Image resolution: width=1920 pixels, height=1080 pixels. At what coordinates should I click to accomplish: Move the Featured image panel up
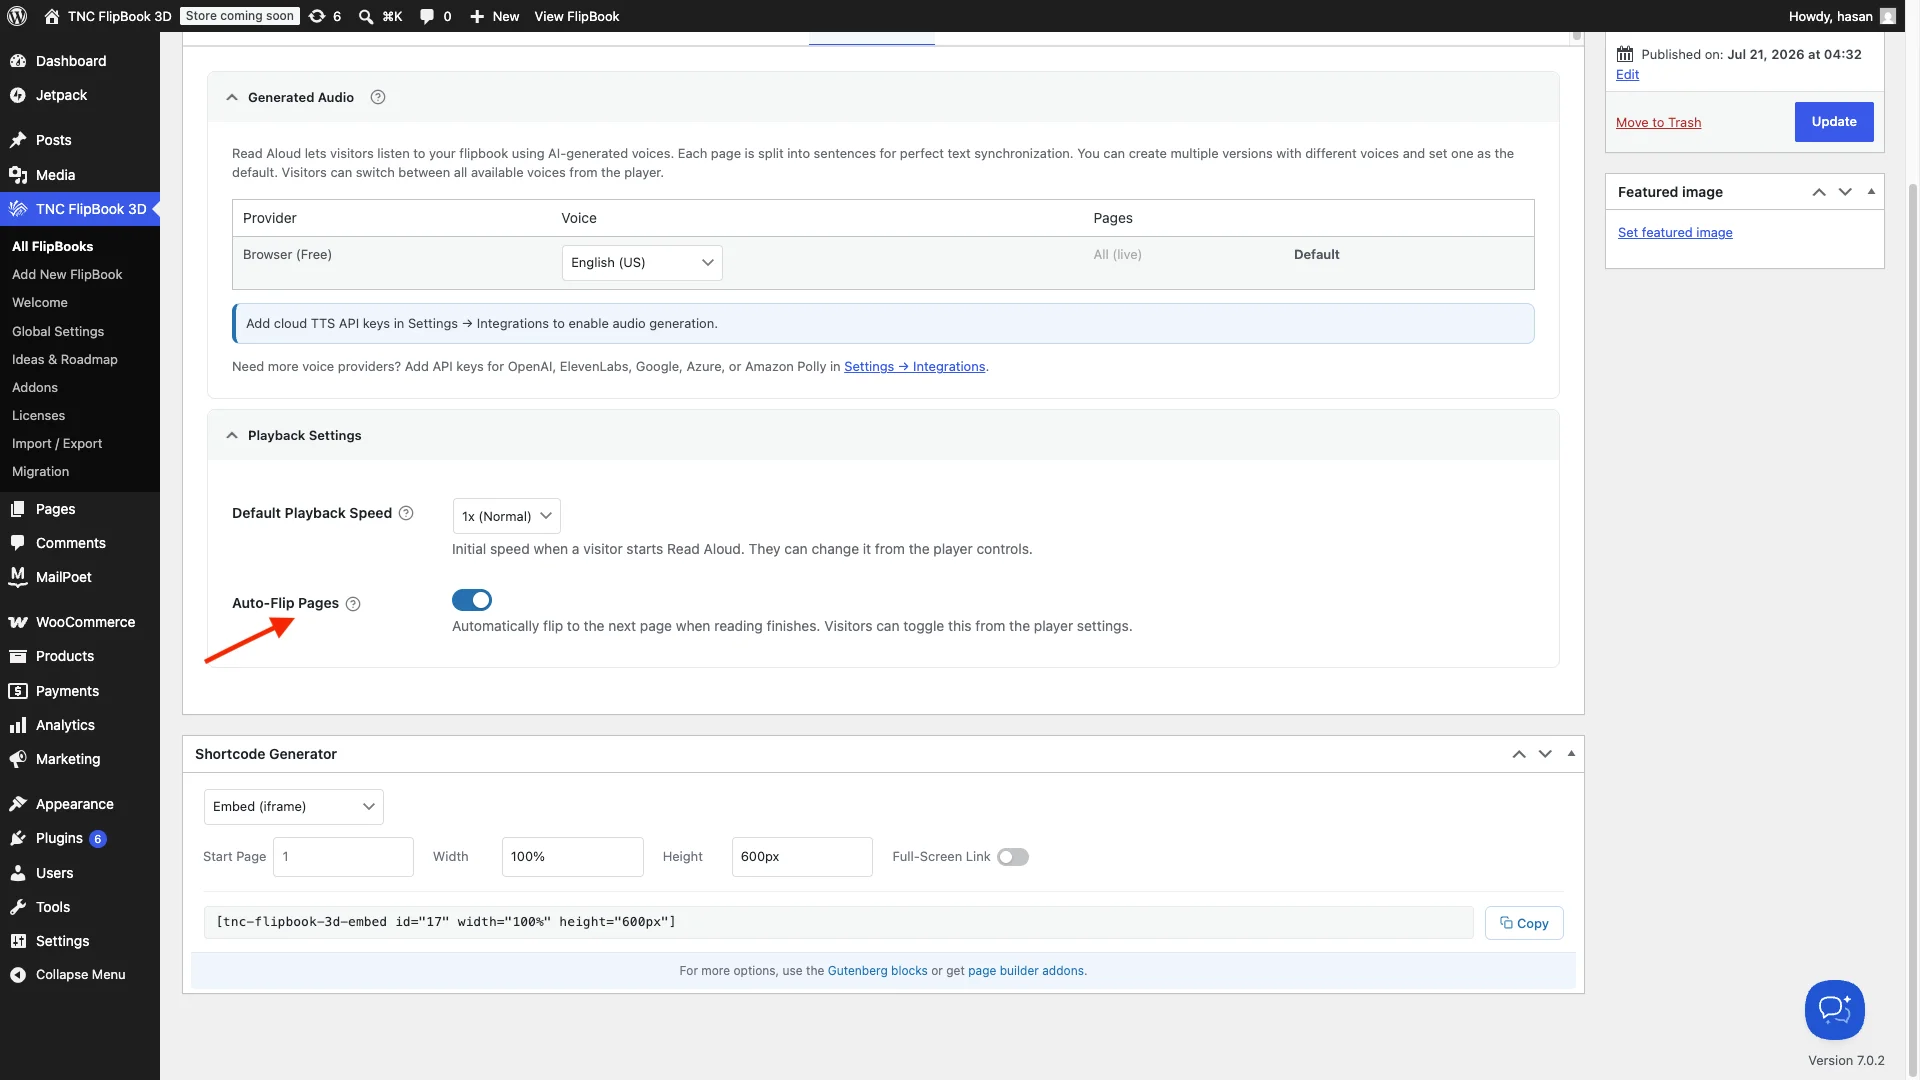[1819, 192]
